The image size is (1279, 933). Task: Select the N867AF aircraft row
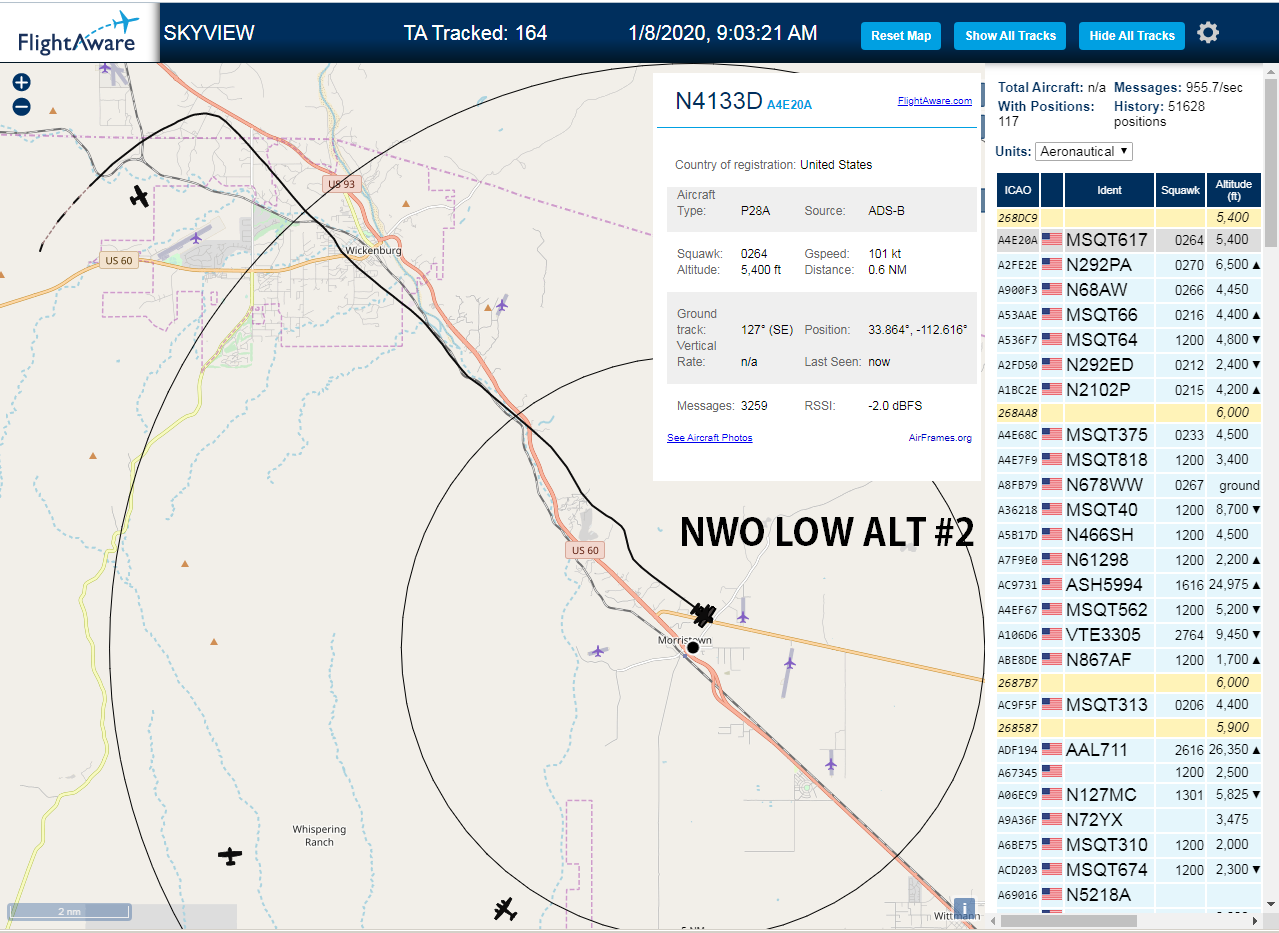(1129, 660)
